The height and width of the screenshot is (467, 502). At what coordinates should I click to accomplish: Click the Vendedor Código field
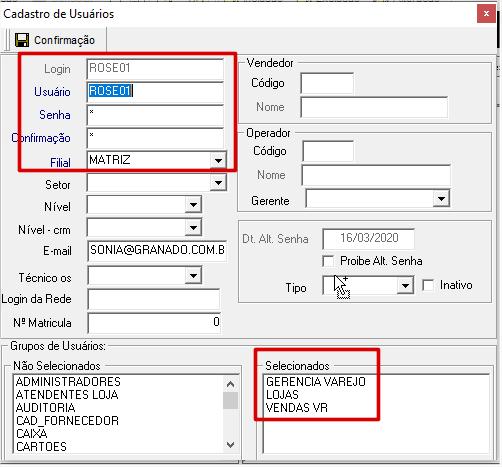pyautogui.click(x=327, y=83)
